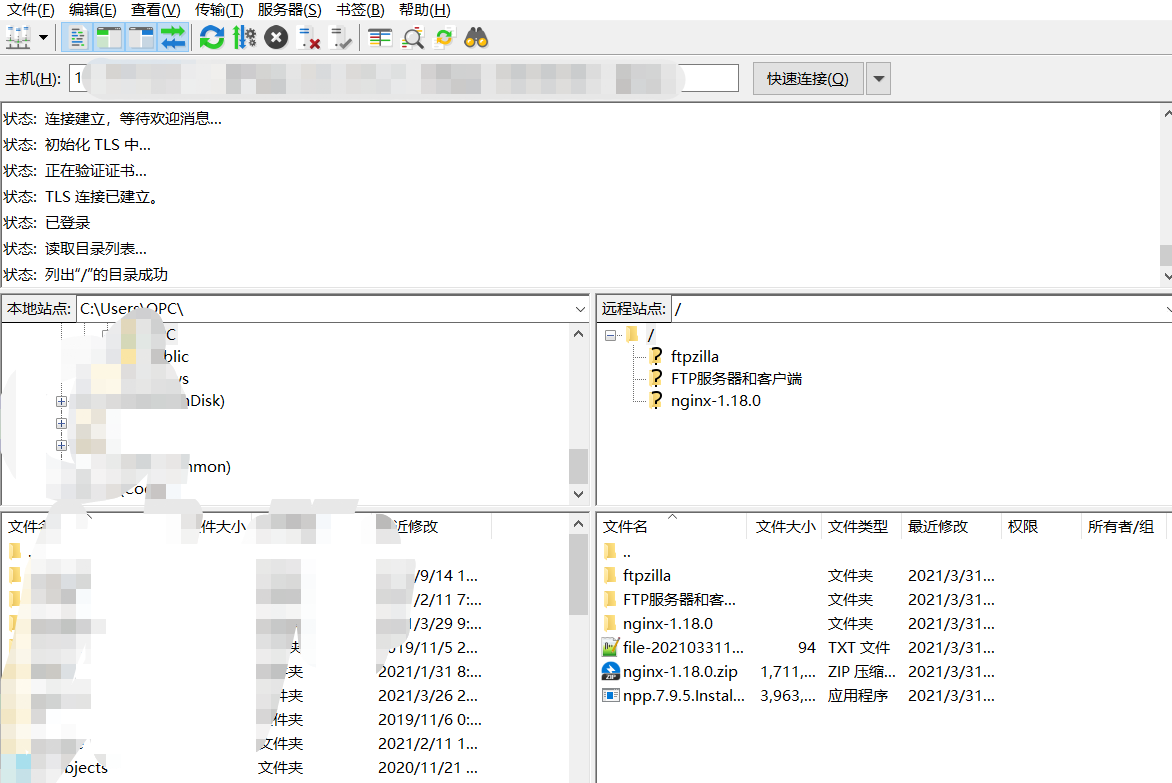Expand the nDisk) local tree node
1172x783 pixels.
tap(61, 401)
